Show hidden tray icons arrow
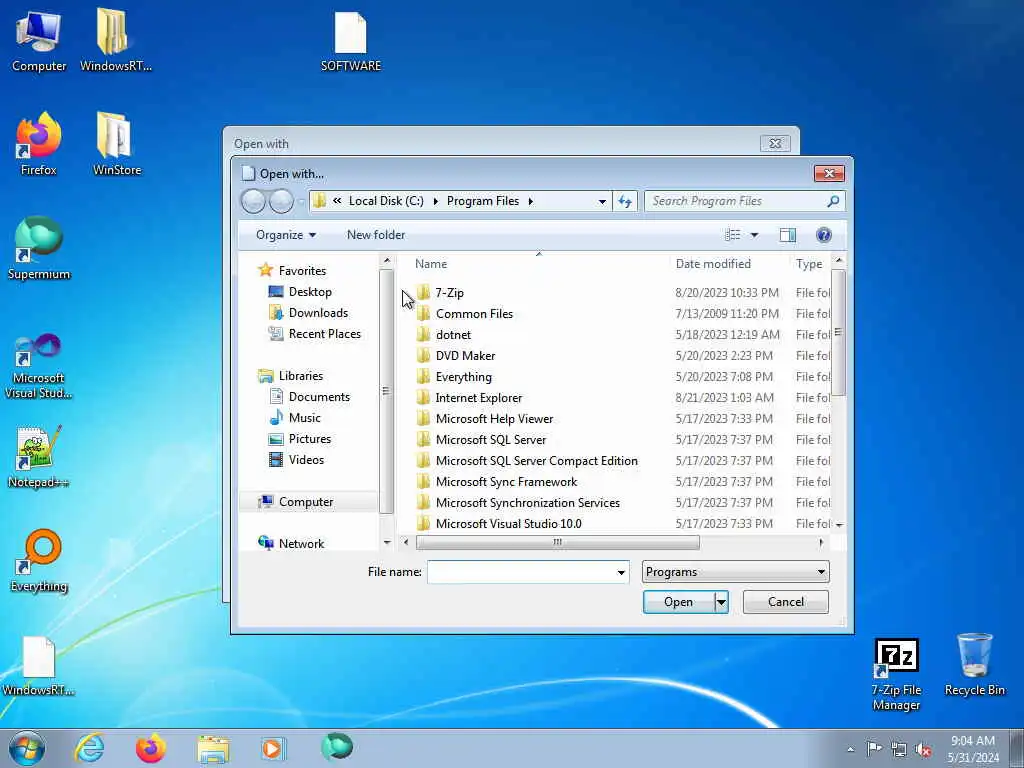The width and height of the screenshot is (1024, 768). (850, 750)
